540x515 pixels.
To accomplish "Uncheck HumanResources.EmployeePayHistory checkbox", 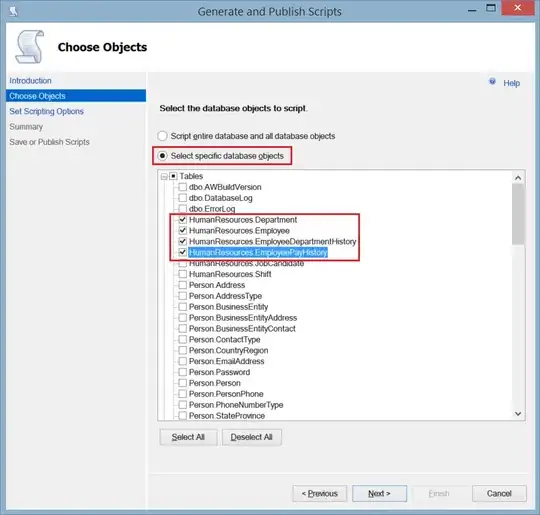I will [183, 253].
